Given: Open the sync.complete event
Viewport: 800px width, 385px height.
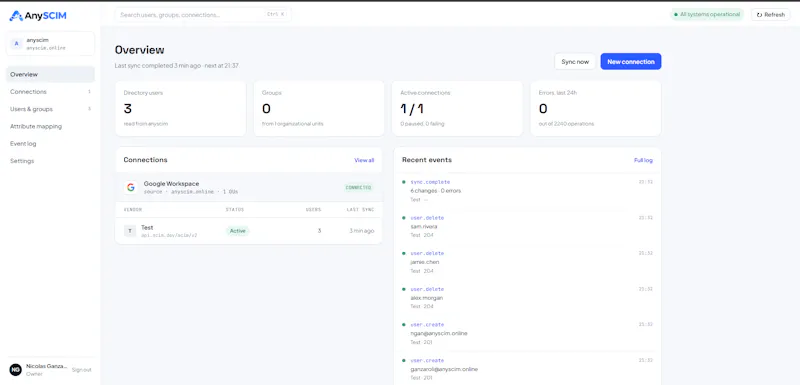Looking at the screenshot, I should (x=527, y=191).
